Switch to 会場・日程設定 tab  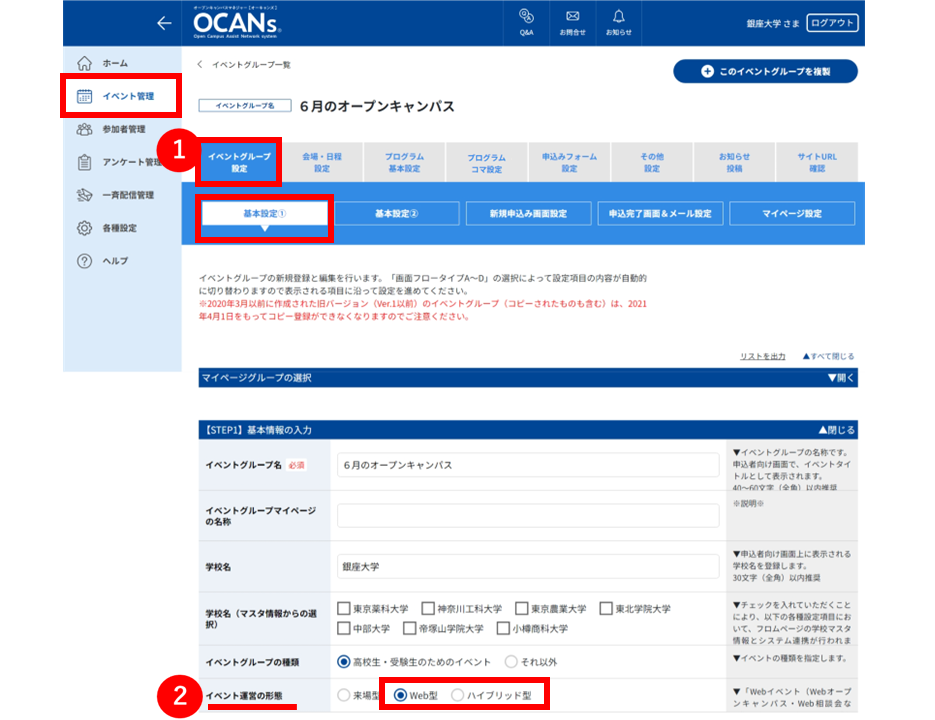[322, 162]
